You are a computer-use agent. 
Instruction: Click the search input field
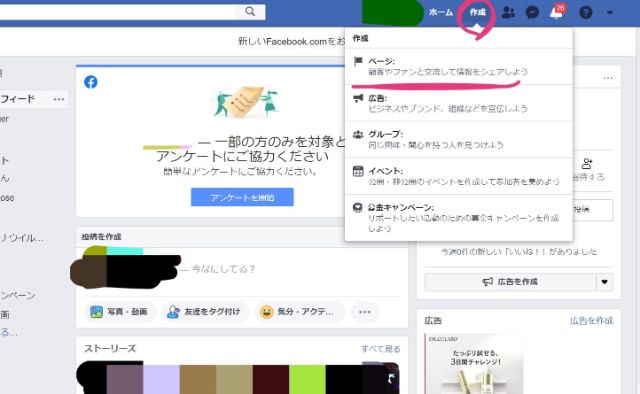click(x=118, y=12)
